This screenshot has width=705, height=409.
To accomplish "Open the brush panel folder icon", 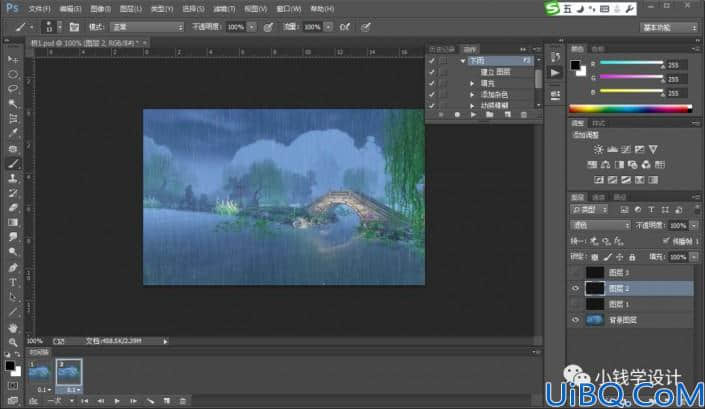I will tap(74, 27).
